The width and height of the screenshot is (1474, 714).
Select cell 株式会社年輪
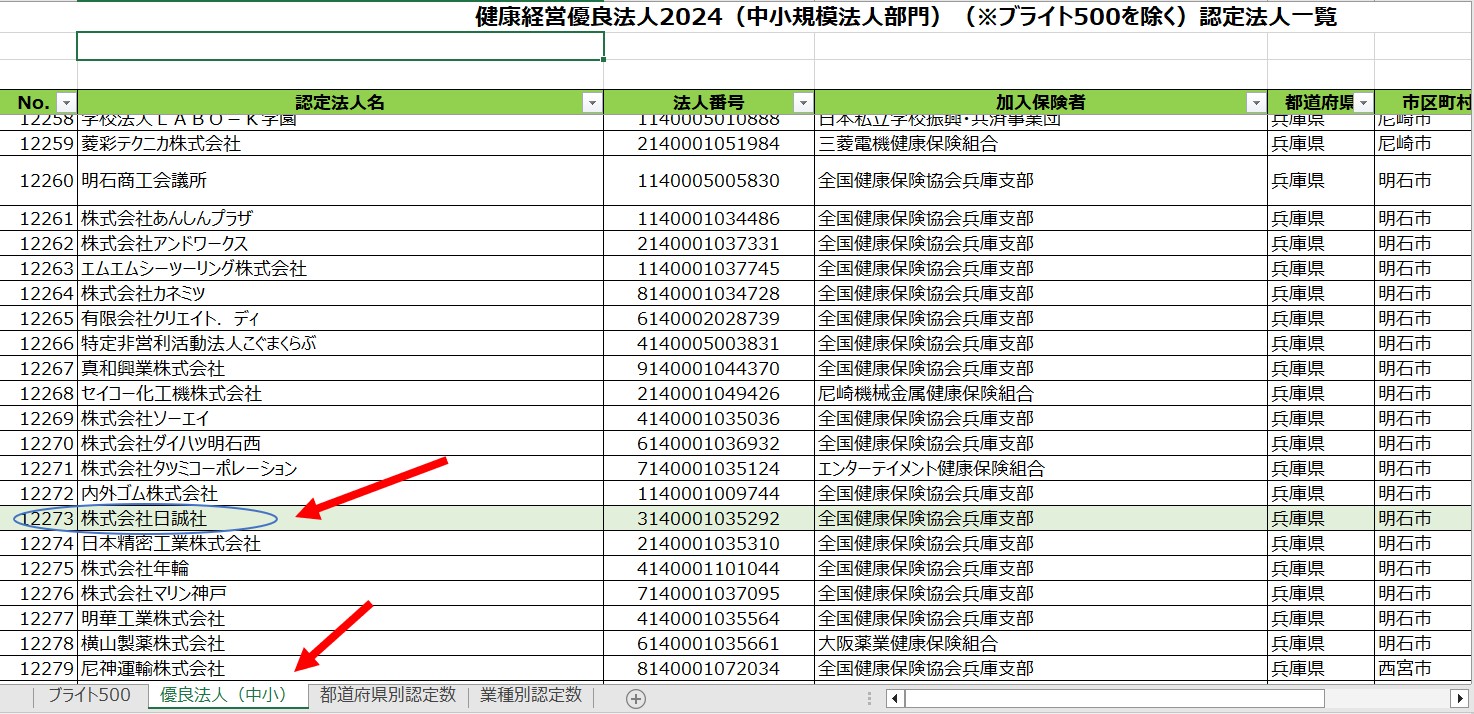pos(341,569)
